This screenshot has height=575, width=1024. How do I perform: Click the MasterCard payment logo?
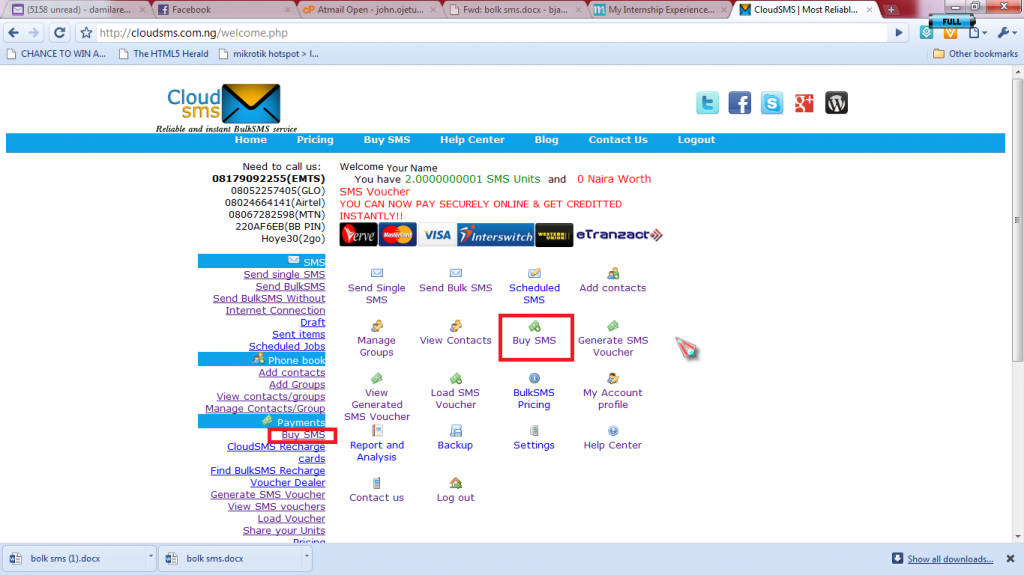(x=397, y=235)
